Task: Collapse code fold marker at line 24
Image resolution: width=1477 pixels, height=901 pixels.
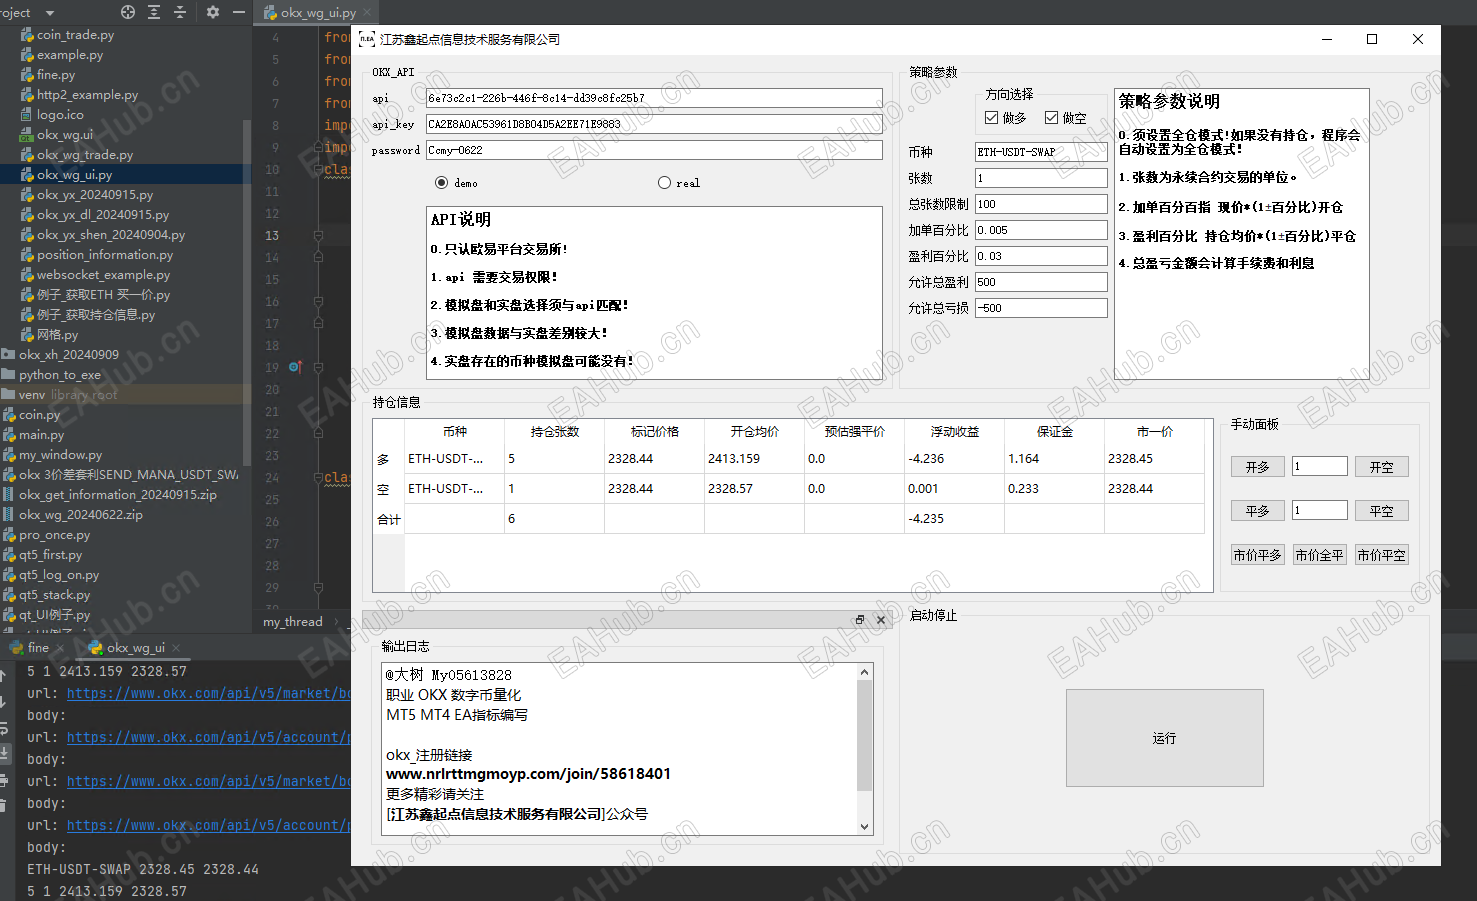Action: point(318,478)
